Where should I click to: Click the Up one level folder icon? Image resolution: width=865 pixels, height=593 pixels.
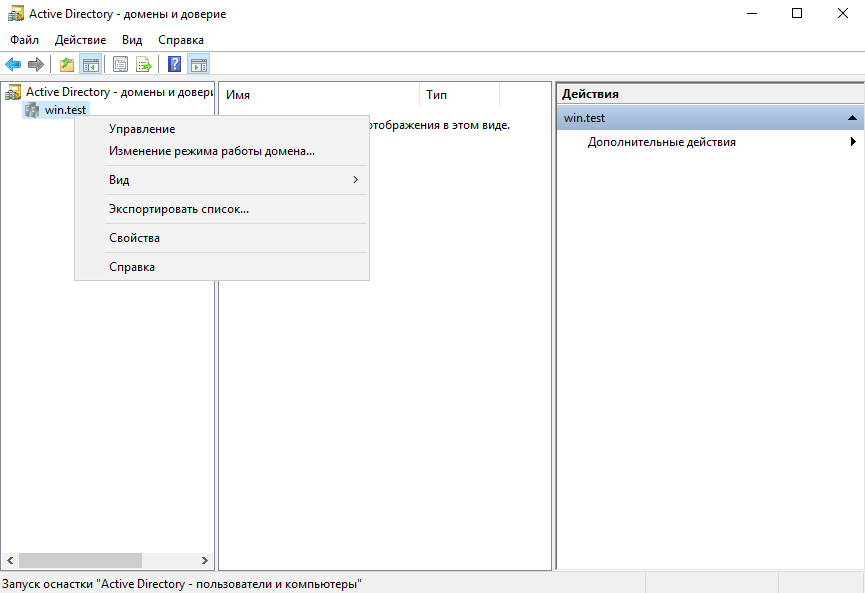(x=67, y=65)
